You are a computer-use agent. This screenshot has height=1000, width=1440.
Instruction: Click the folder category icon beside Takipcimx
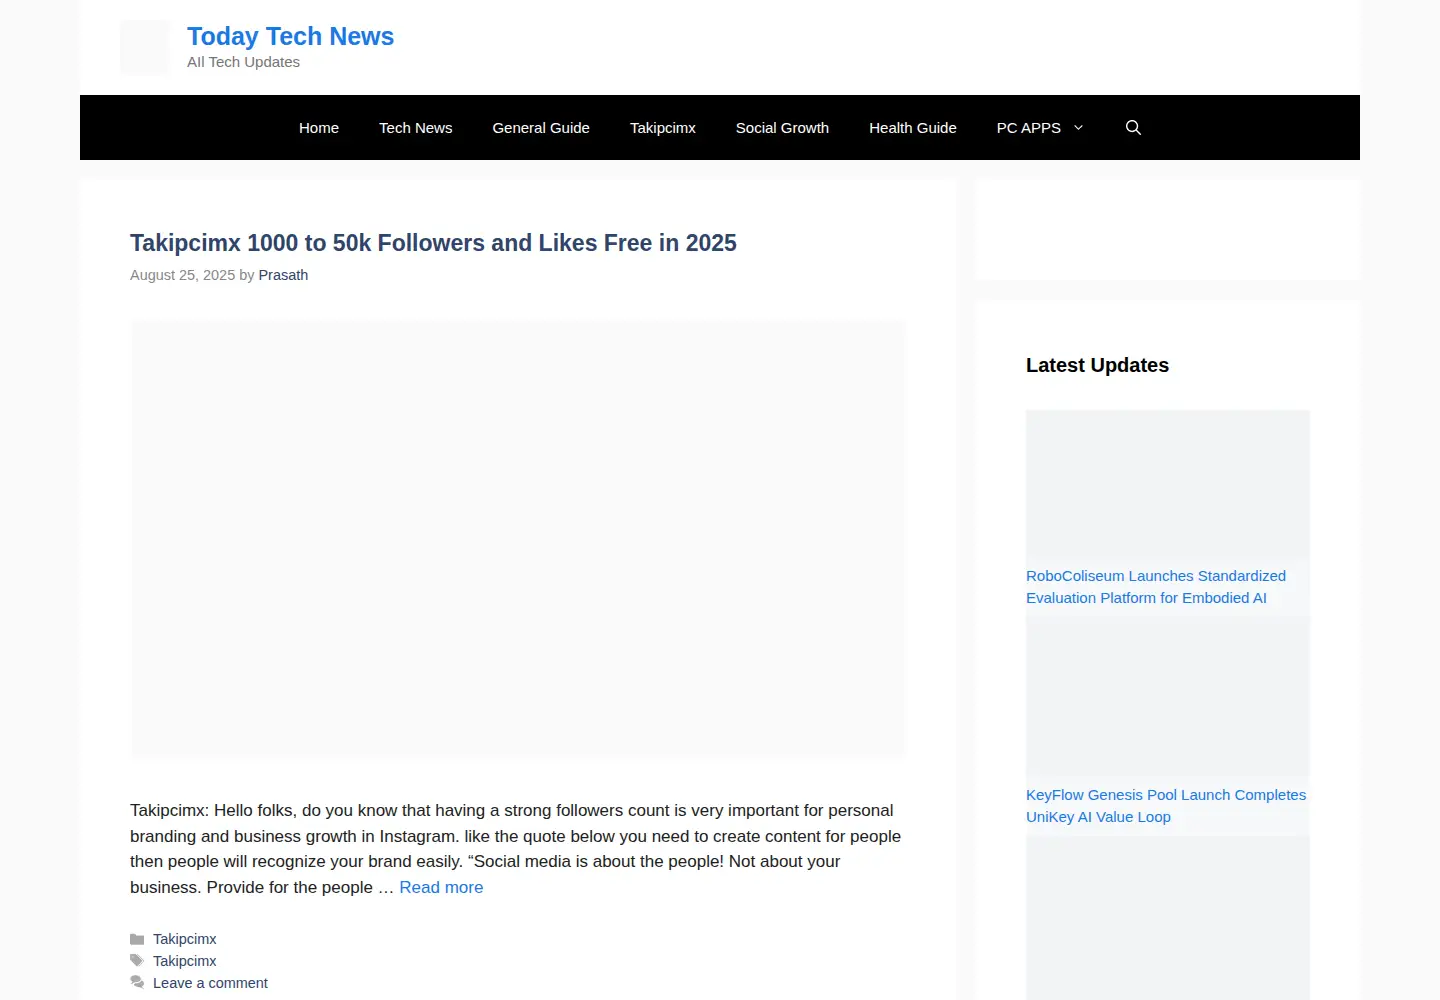point(137,939)
